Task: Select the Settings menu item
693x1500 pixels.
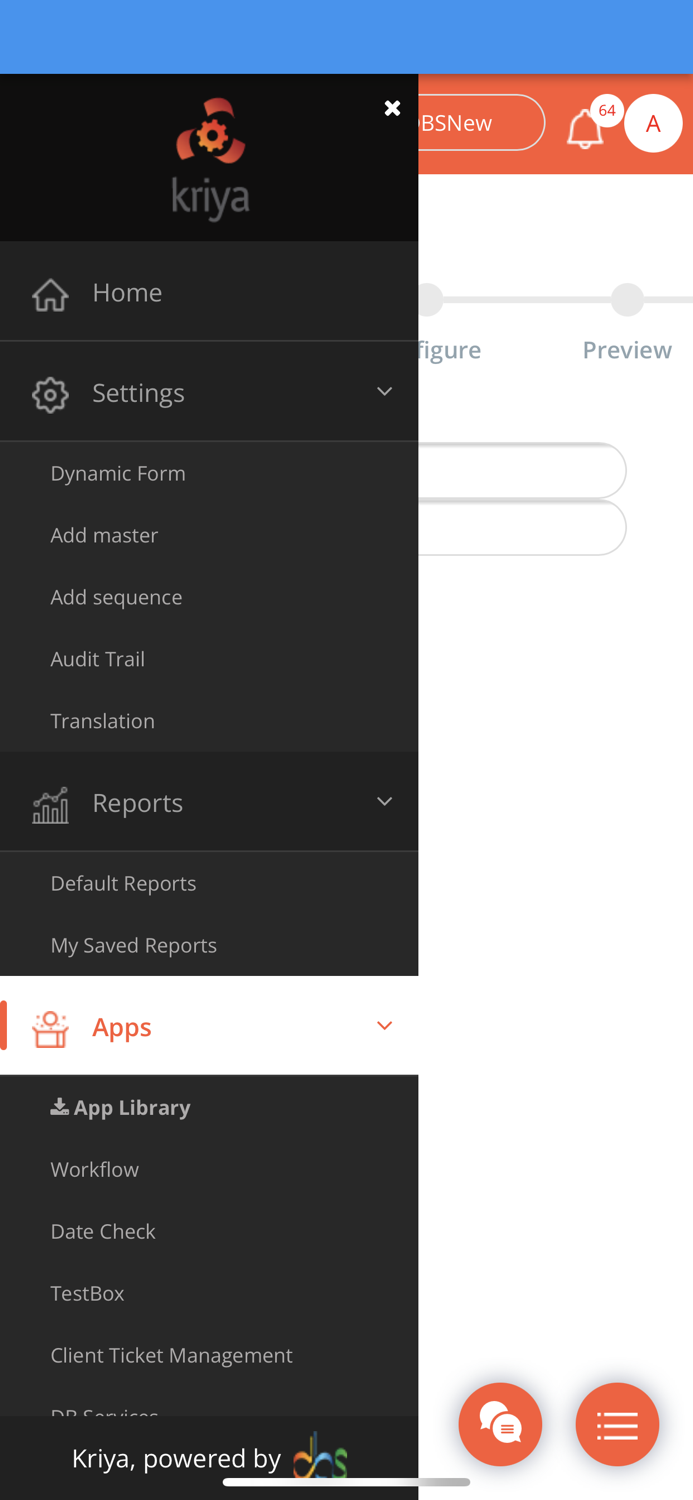Action: tap(209, 392)
